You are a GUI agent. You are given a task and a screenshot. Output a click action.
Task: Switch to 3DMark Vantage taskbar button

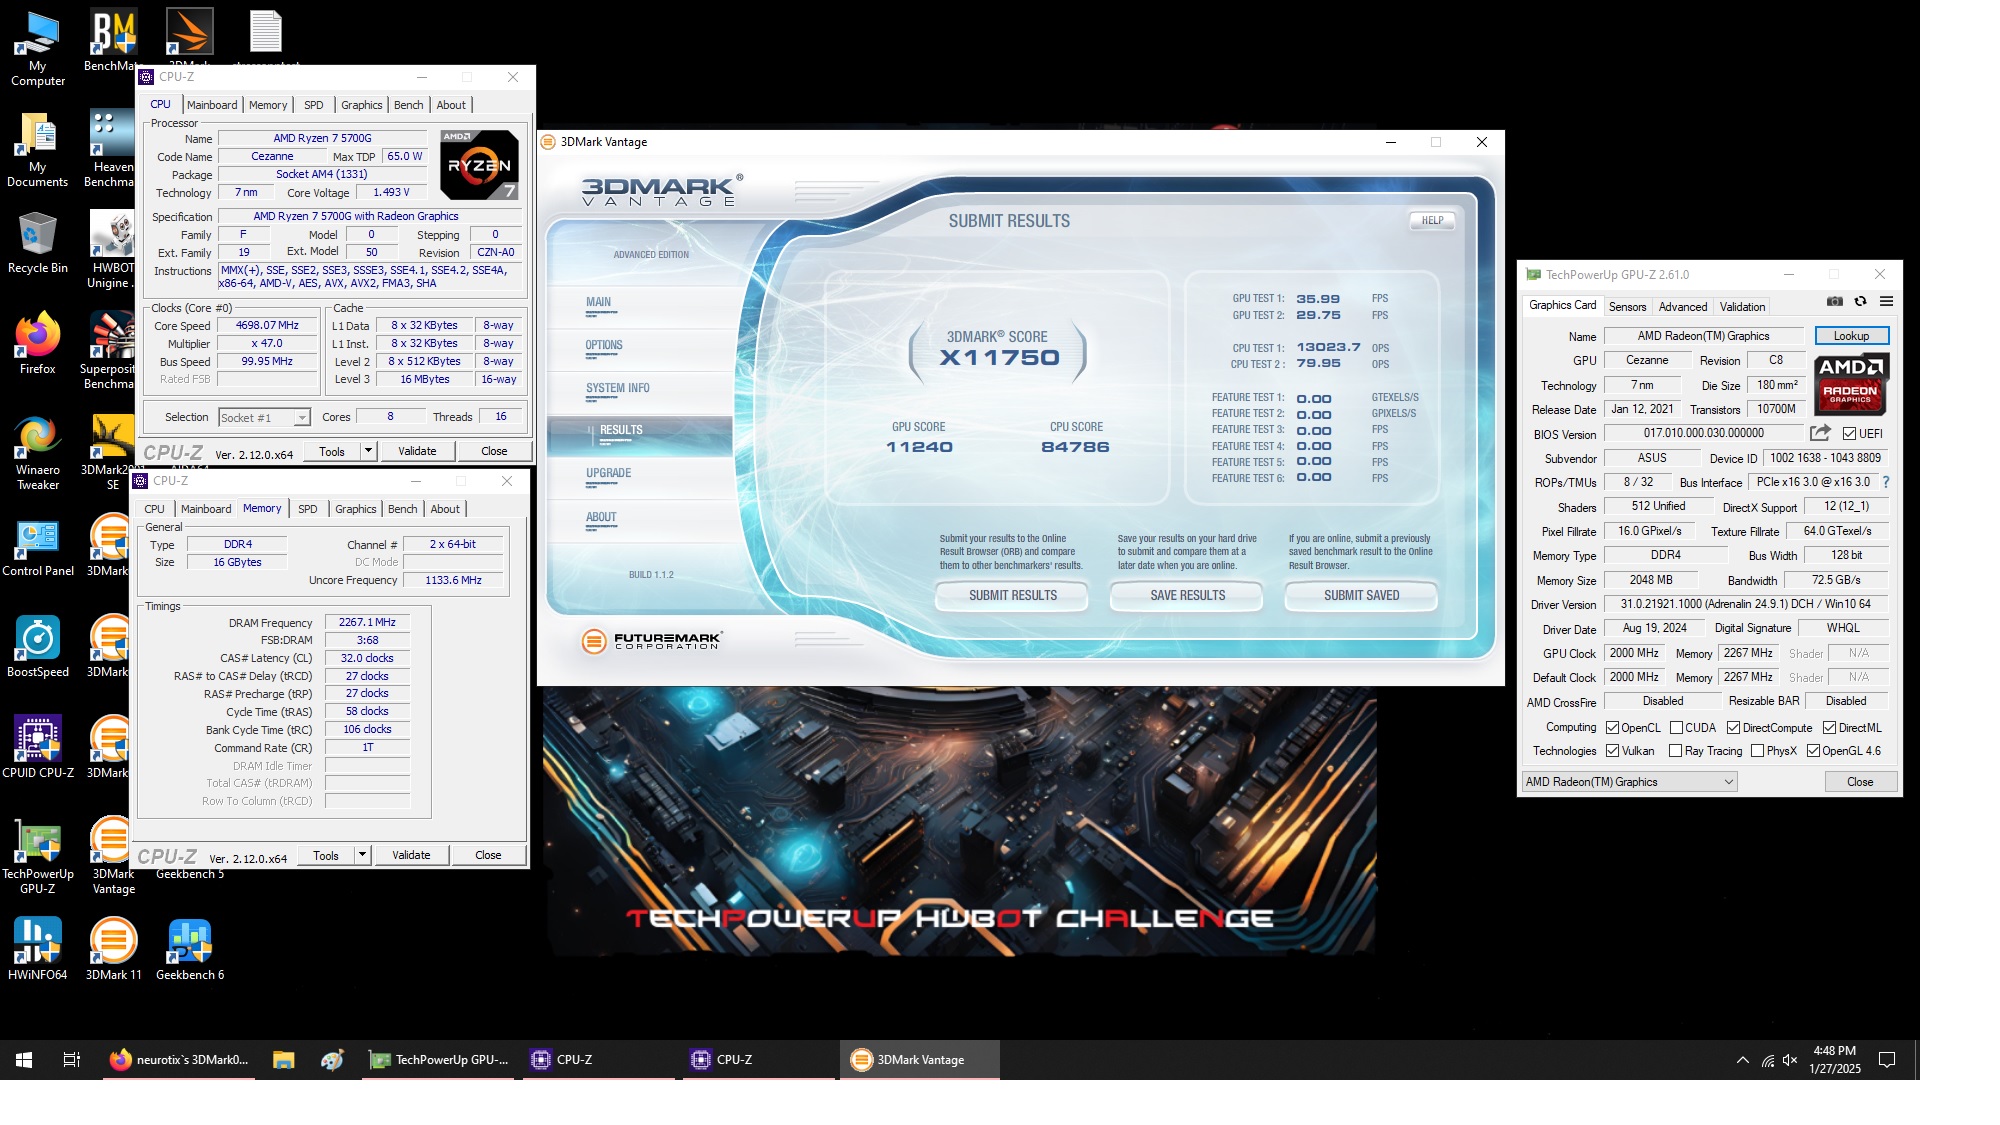coord(919,1060)
